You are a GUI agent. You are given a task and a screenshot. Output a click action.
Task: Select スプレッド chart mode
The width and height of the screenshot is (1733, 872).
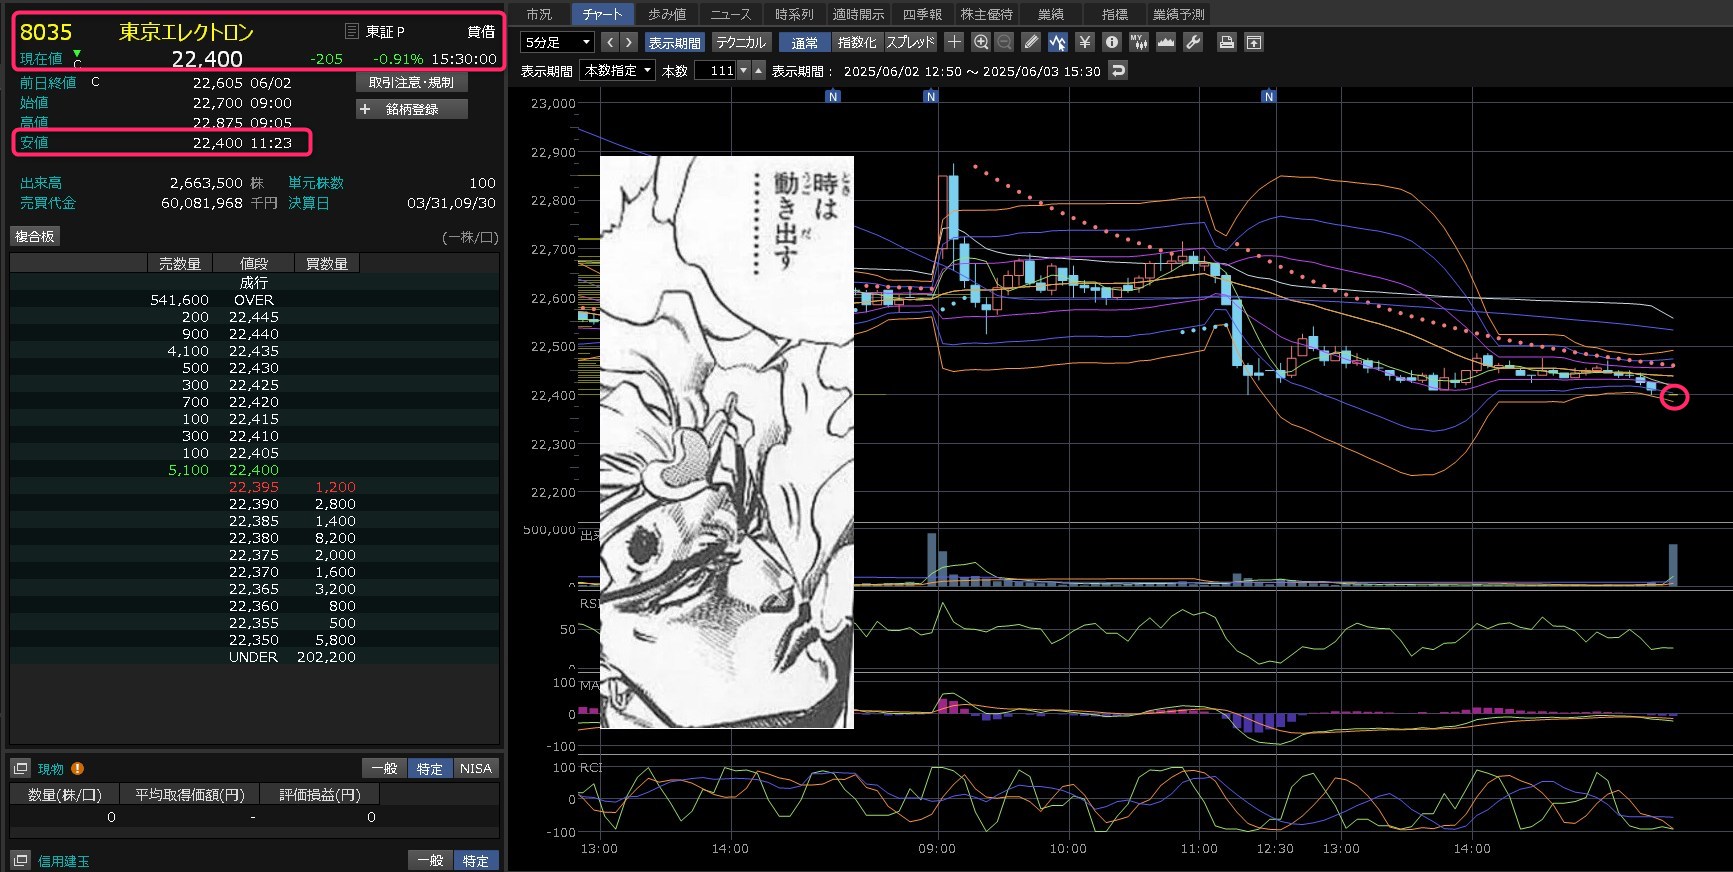910,42
